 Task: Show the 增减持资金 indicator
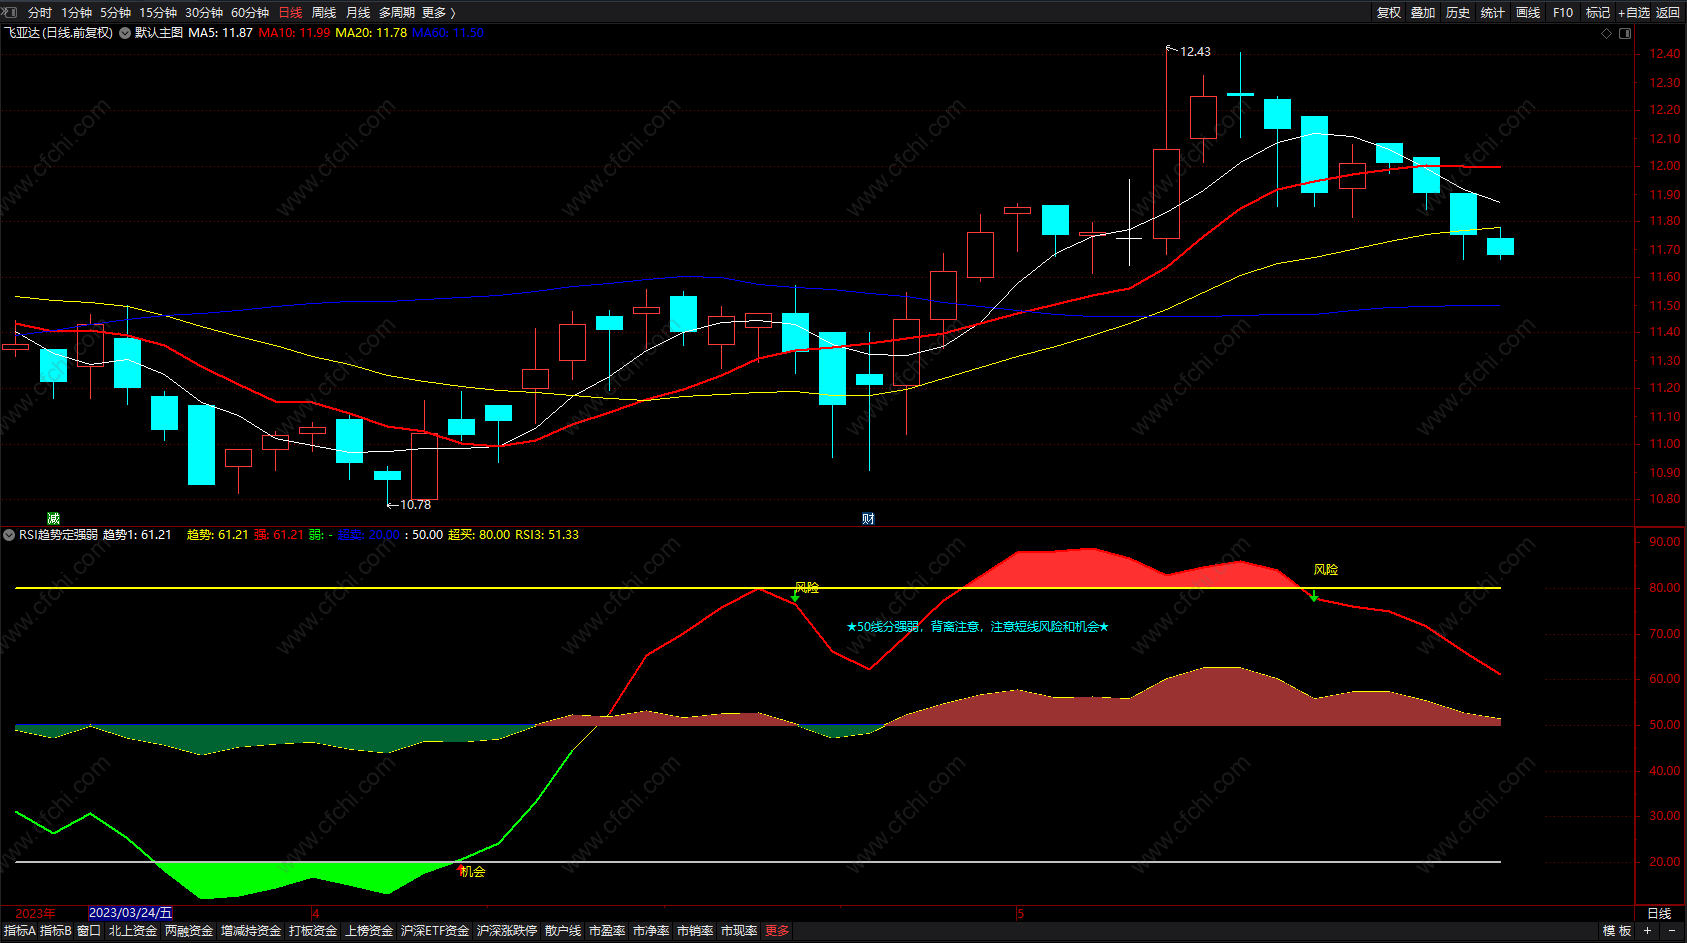pyautogui.click(x=251, y=931)
